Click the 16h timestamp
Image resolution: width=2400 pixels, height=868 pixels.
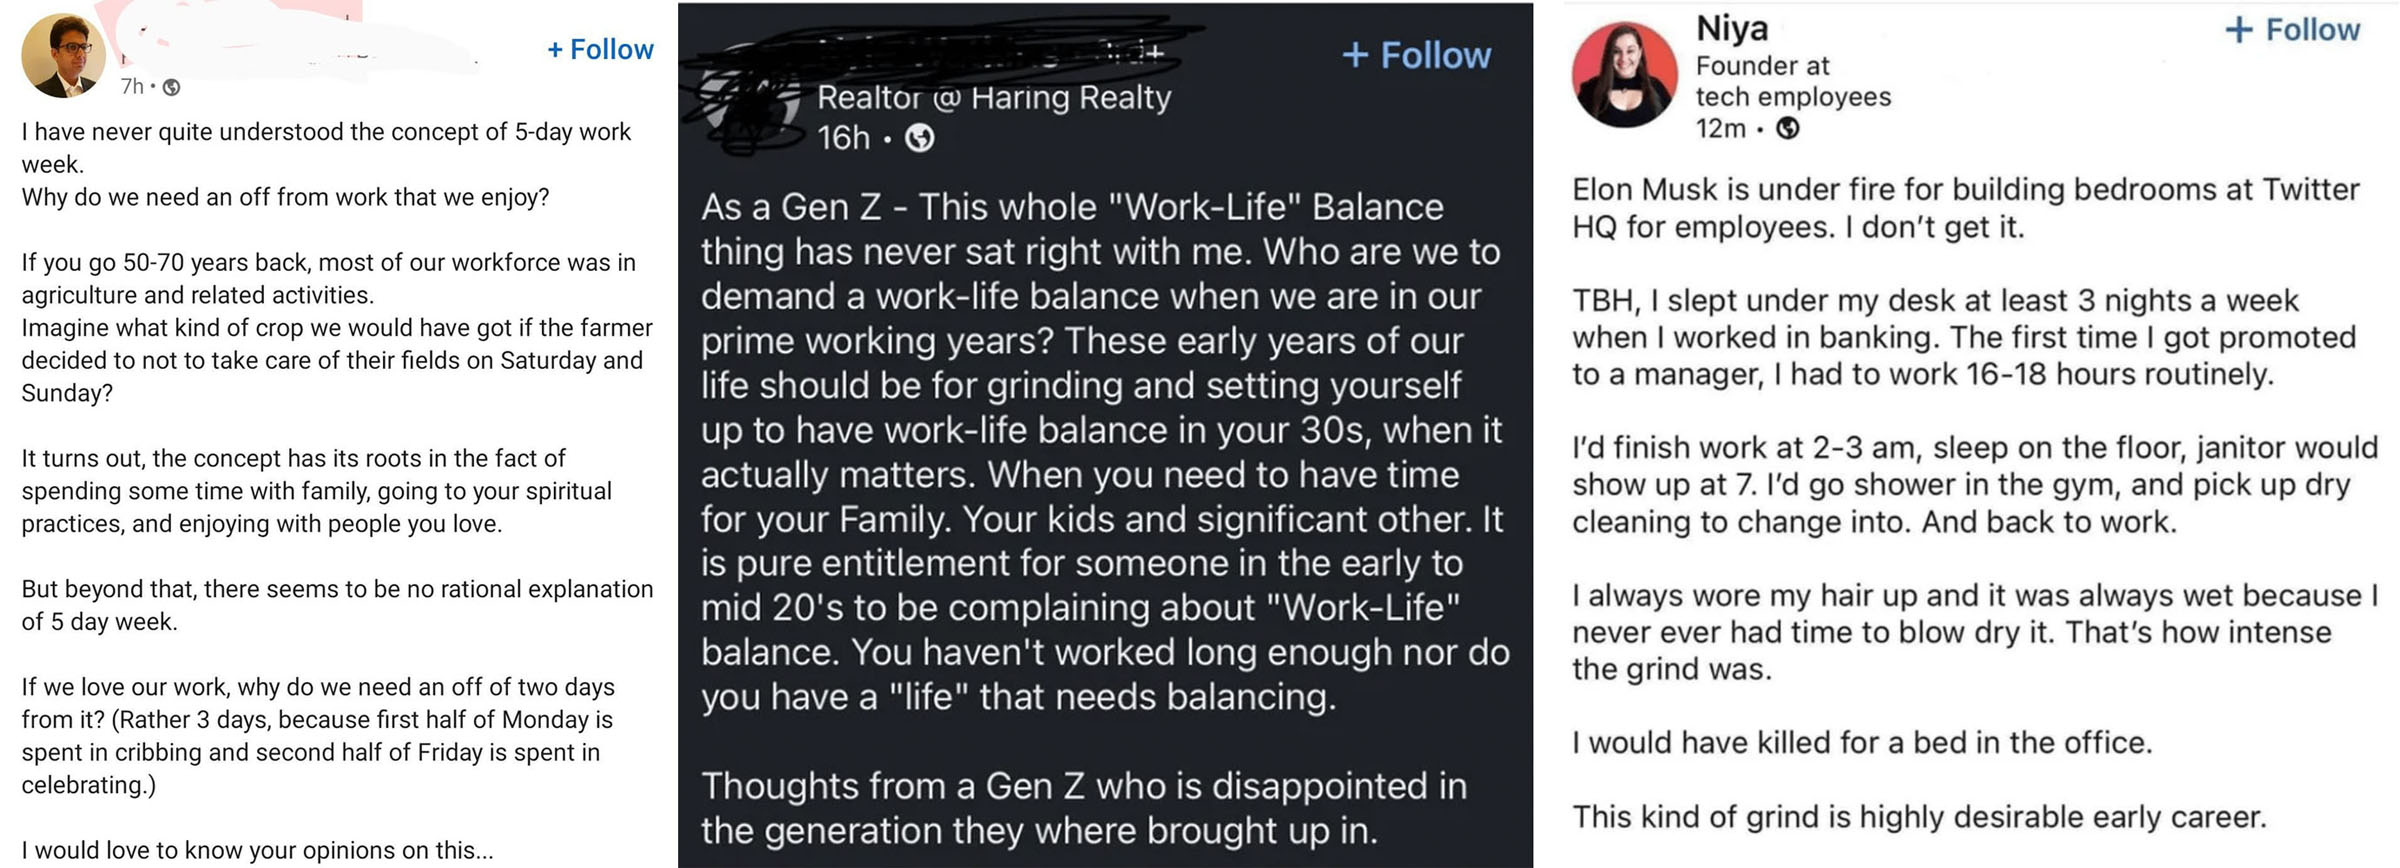pos(843,138)
